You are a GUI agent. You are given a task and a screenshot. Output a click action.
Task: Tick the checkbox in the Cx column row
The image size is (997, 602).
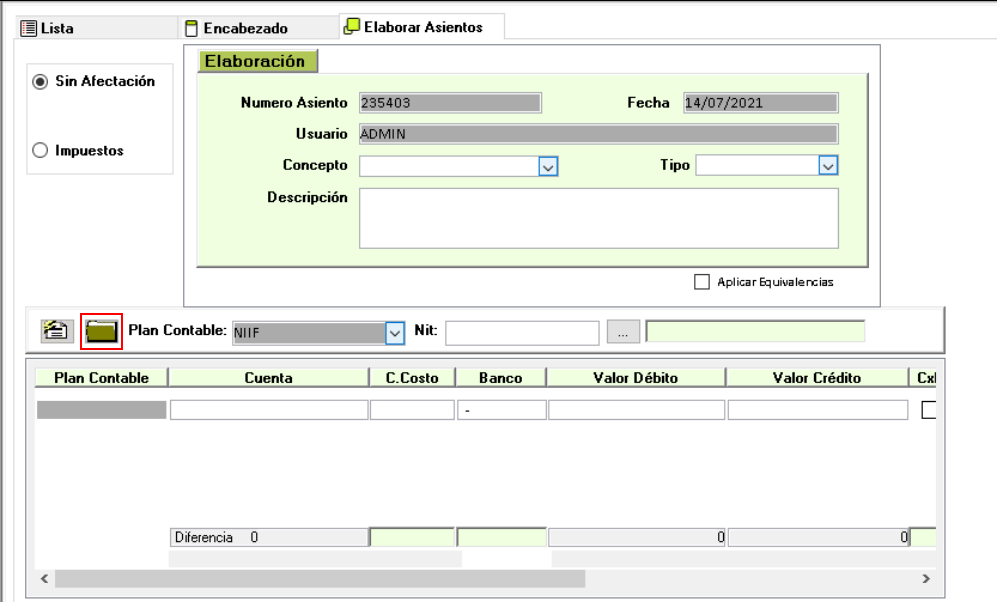tap(928, 409)
